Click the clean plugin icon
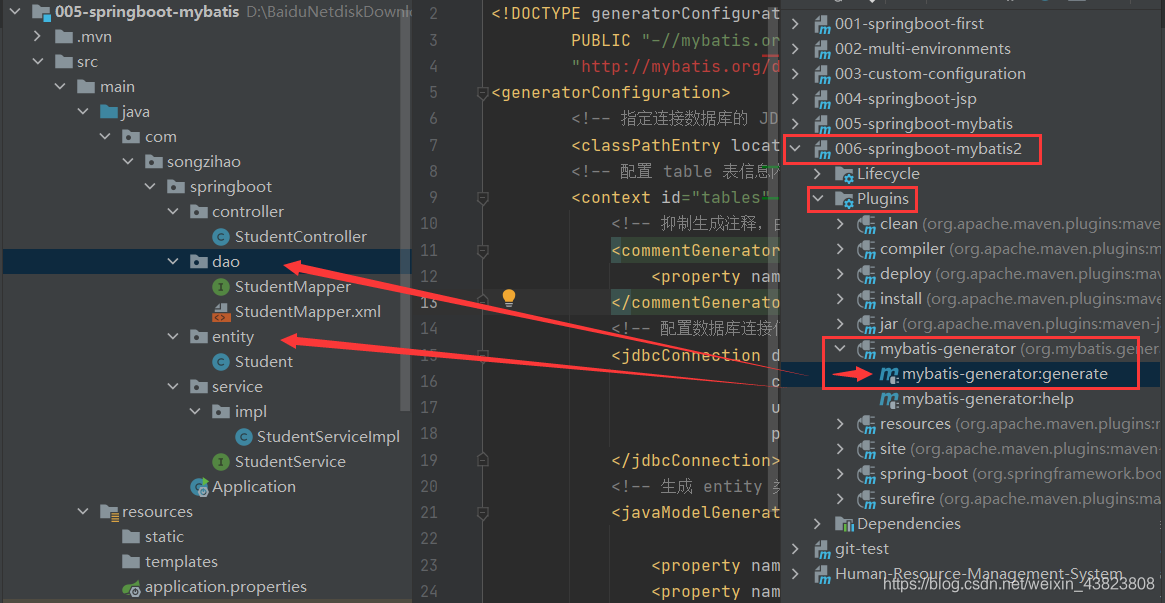This screenshot has height=603, width=1165. [866, 224]
